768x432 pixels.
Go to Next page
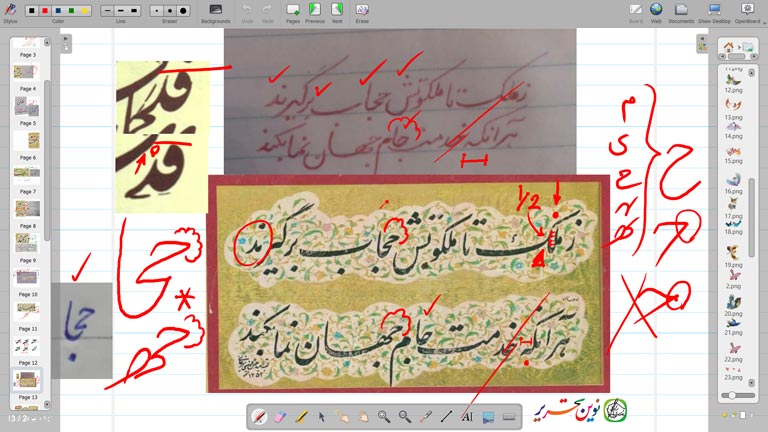[336, 11]
